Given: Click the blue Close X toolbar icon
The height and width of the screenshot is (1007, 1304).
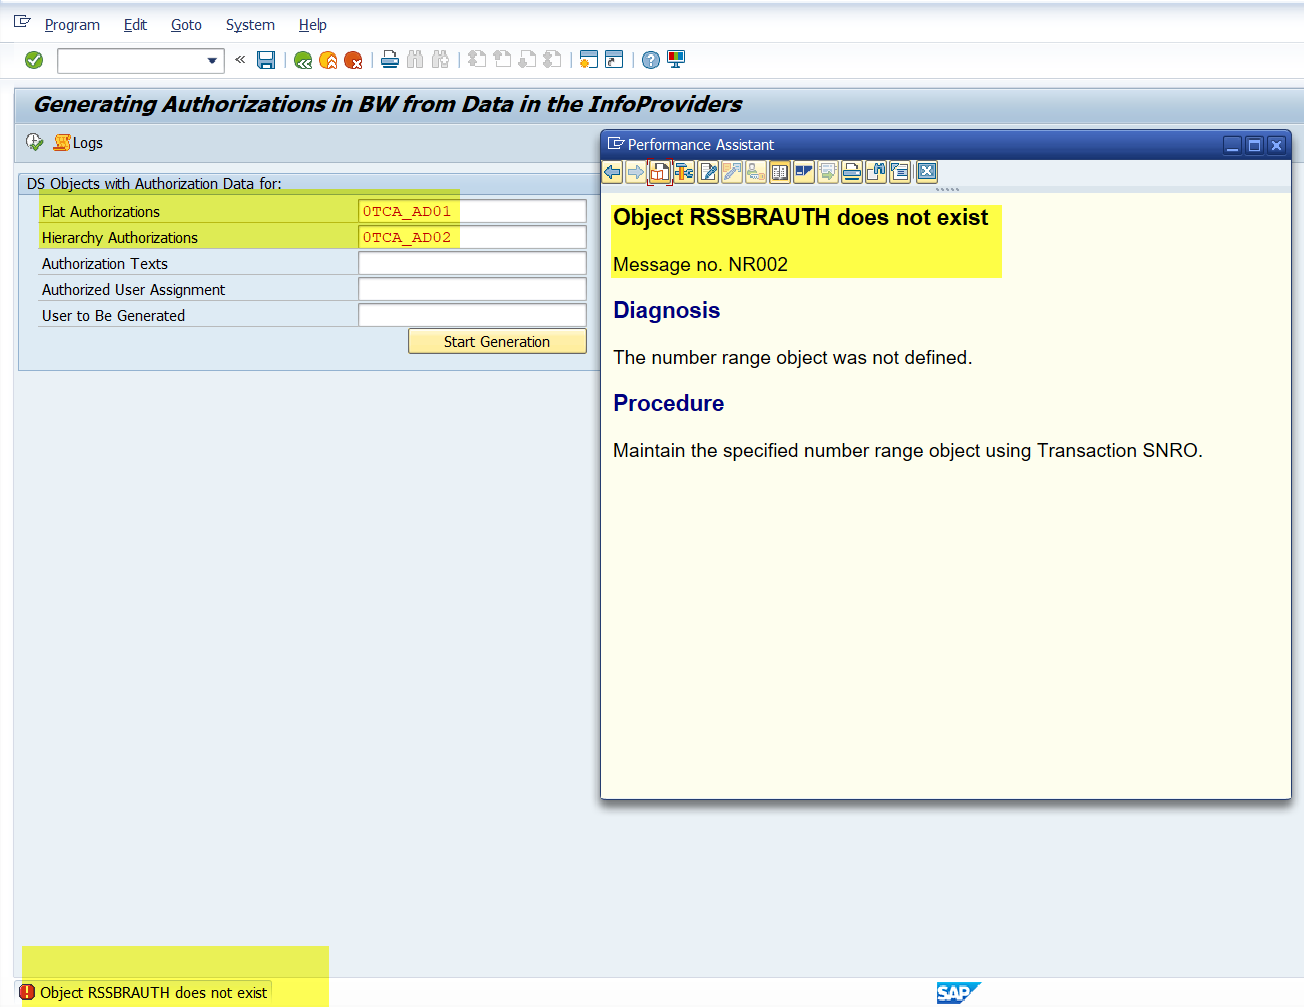Looking at the screenshot, I should [x=927, y=171].
